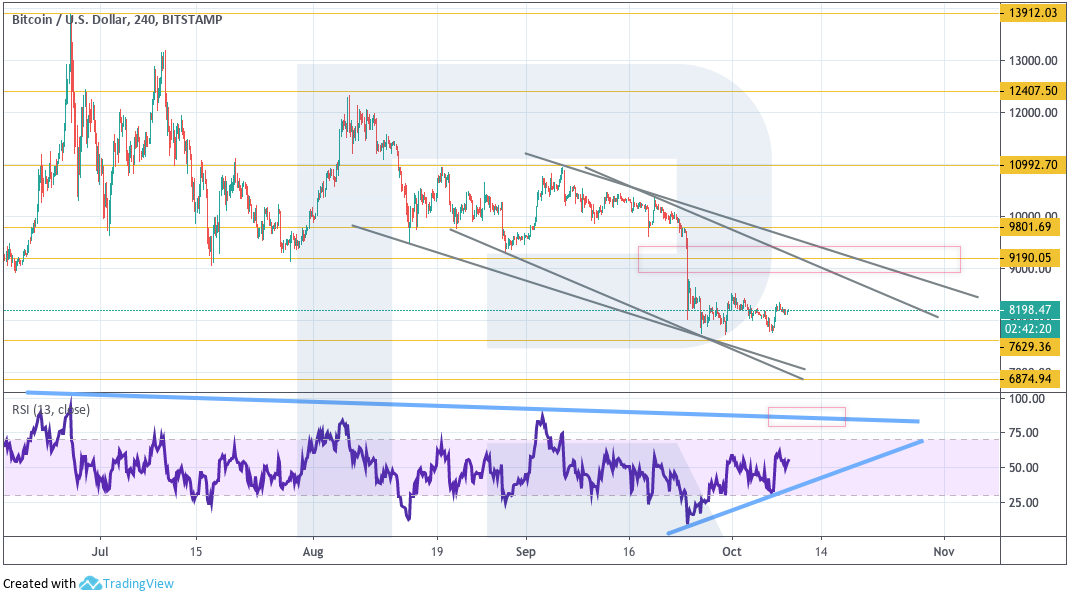This screenshot has height=601, width=1070.
Task: Click the 6874.94 price level label
Action: [1031, 379]
